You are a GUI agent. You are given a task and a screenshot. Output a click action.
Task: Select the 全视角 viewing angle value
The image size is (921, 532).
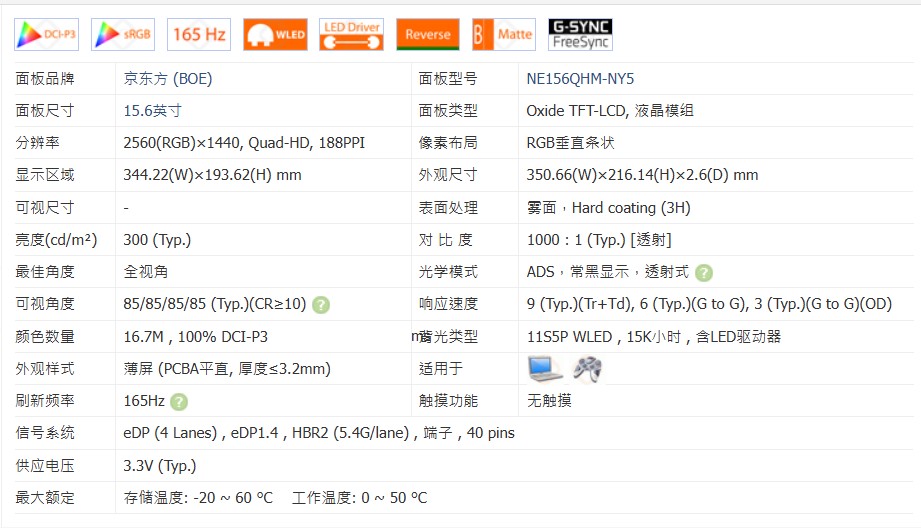[x=146, y=272]
